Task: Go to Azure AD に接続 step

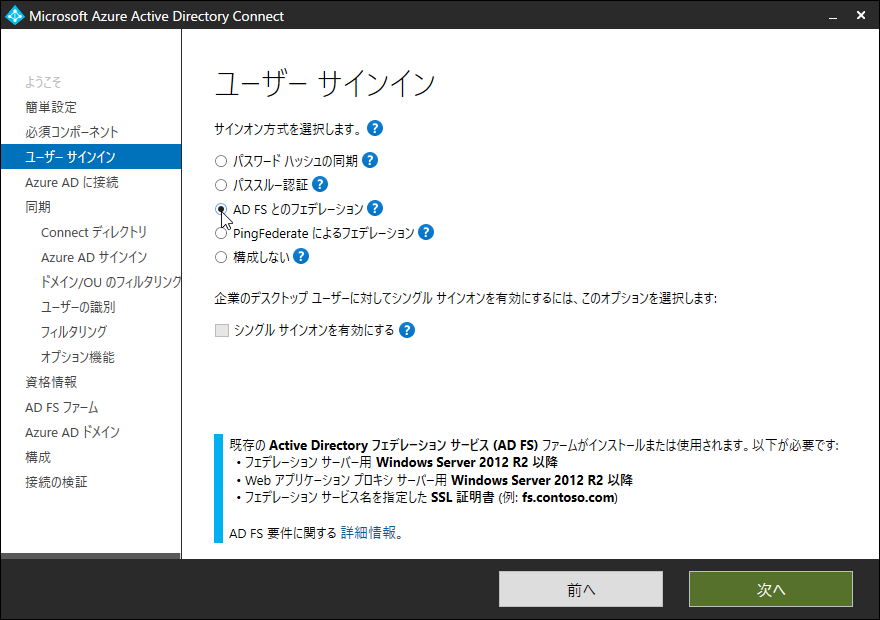Action: pos(72,182)
